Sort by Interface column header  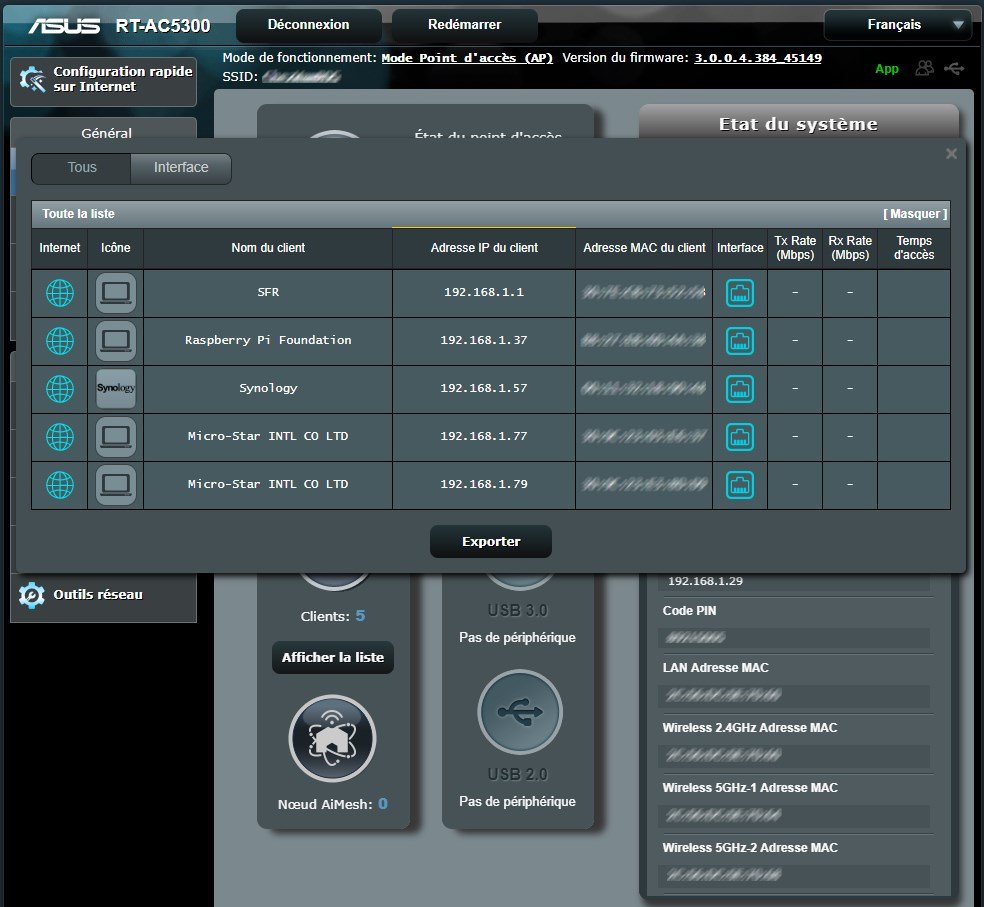[x=740, y=248]
